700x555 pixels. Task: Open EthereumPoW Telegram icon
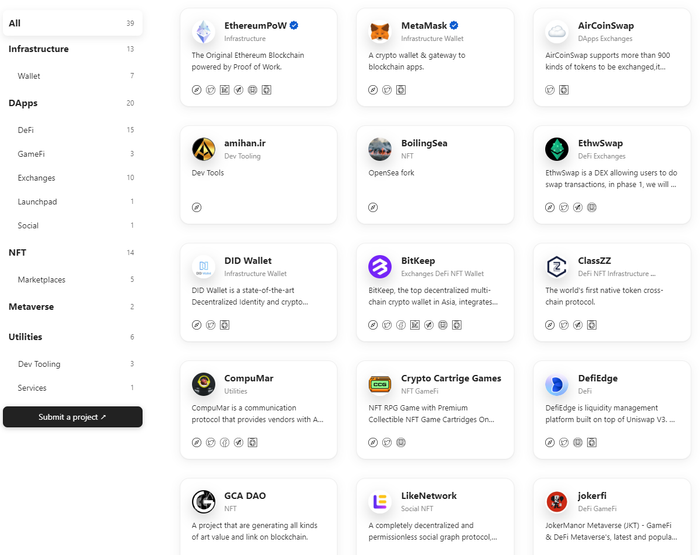click(x=238, y=90)
